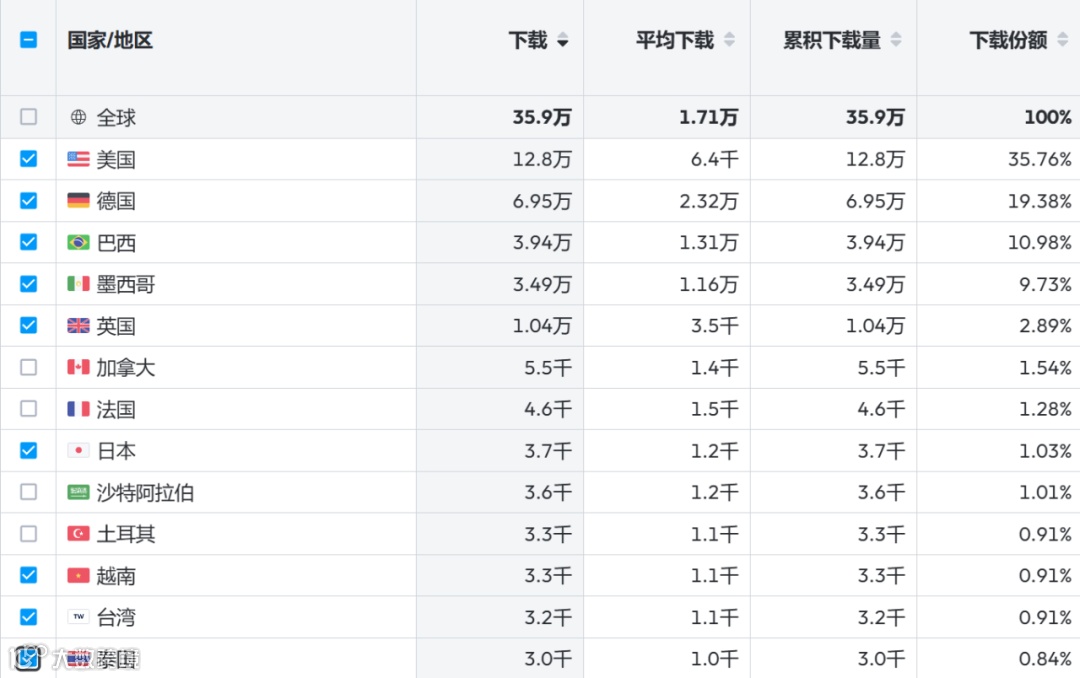Screen dimensions: 1080x678
Task: Sort by 平均下载 column arrow
Action: pyautogui.click(x=729, y=41)
